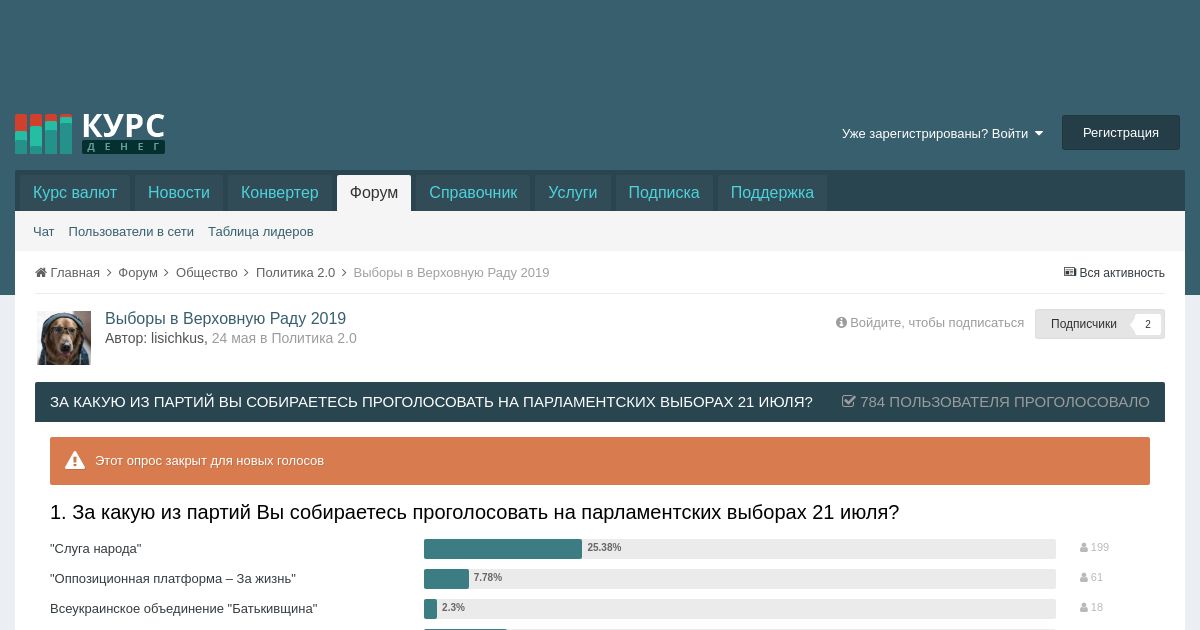
Task: Click the checkmark icon next to 784 voters
Action: pyautogui.click(x=849, y=401)
